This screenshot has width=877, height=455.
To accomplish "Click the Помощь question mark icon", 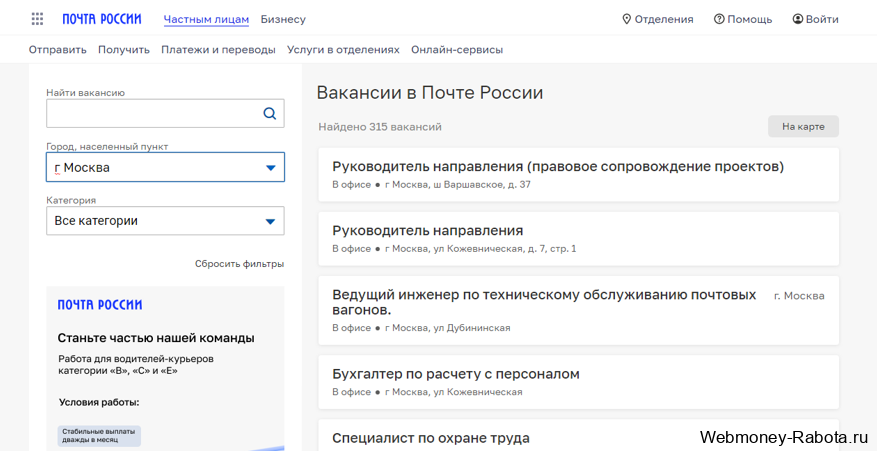I will [x=719, y=19].
